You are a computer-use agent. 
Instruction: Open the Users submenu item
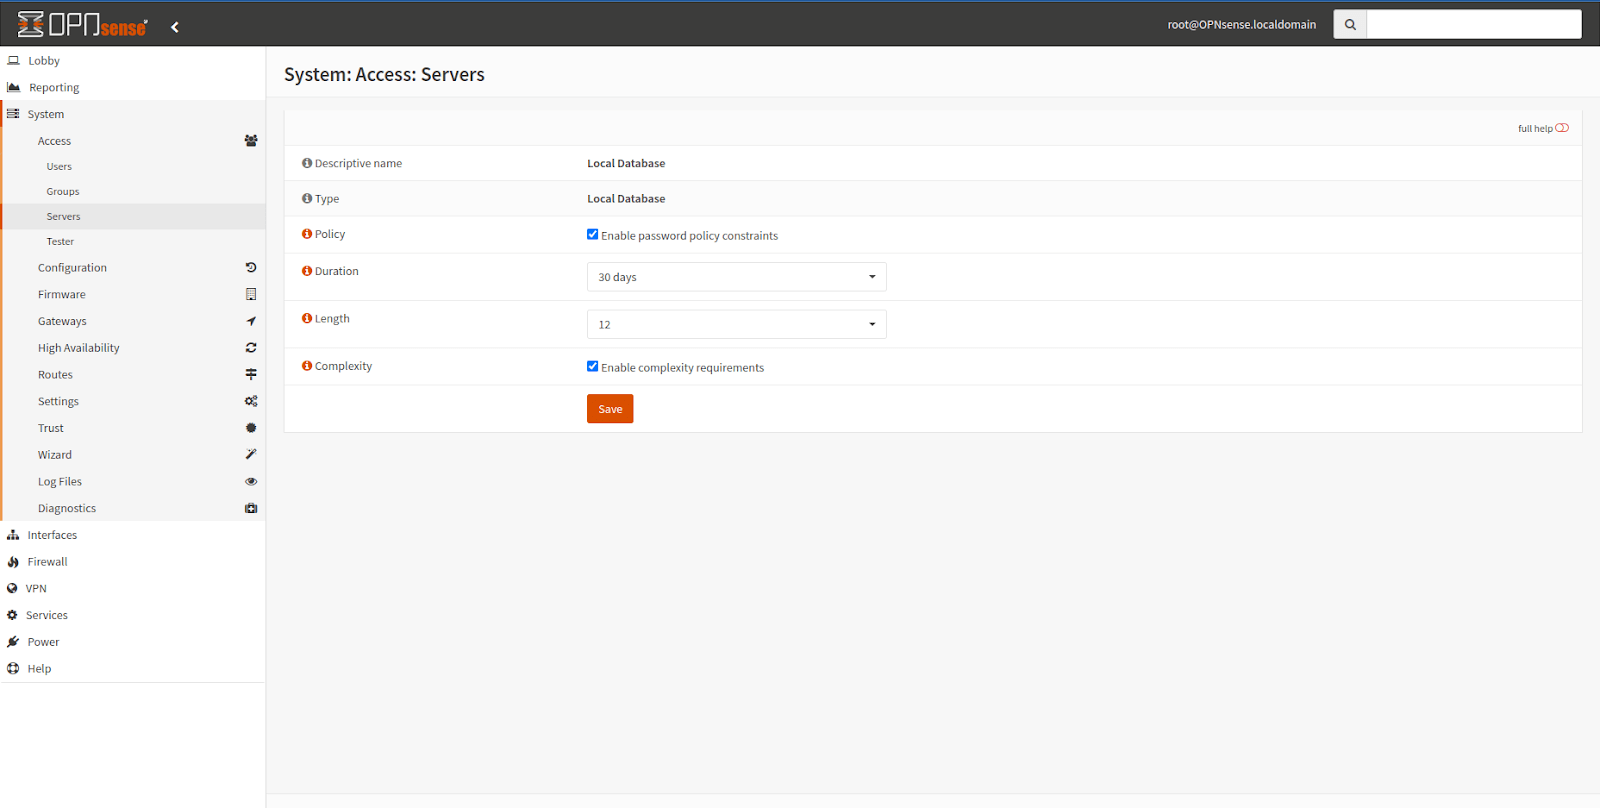(x=59, y=167)
